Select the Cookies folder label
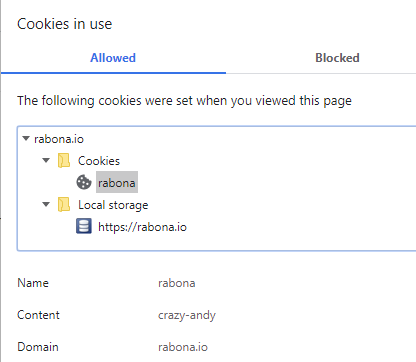Viewport: 416px width, 362px height. tap(99, 161)
